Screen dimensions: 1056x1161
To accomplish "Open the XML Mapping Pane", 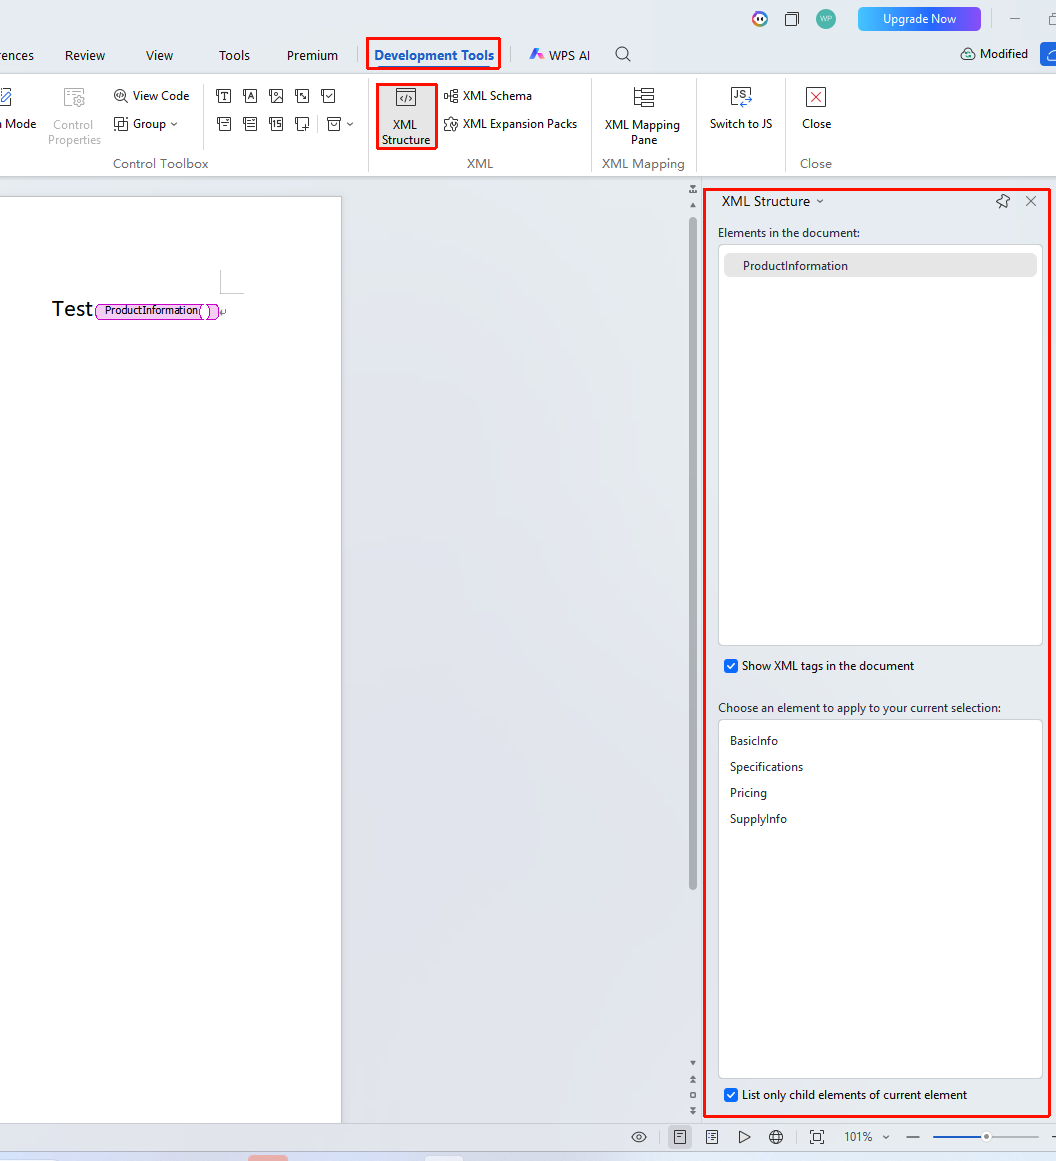I will tap(643, 116).
